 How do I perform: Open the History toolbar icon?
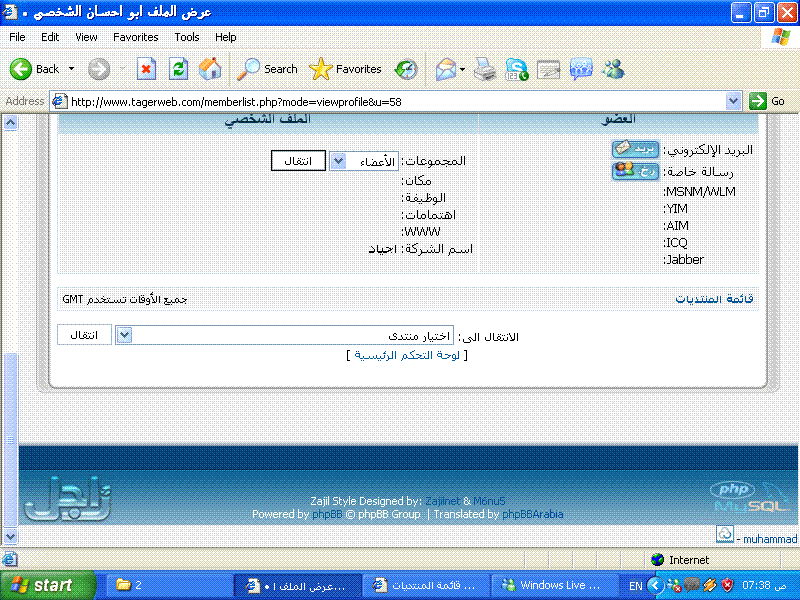tap(406, 69)
